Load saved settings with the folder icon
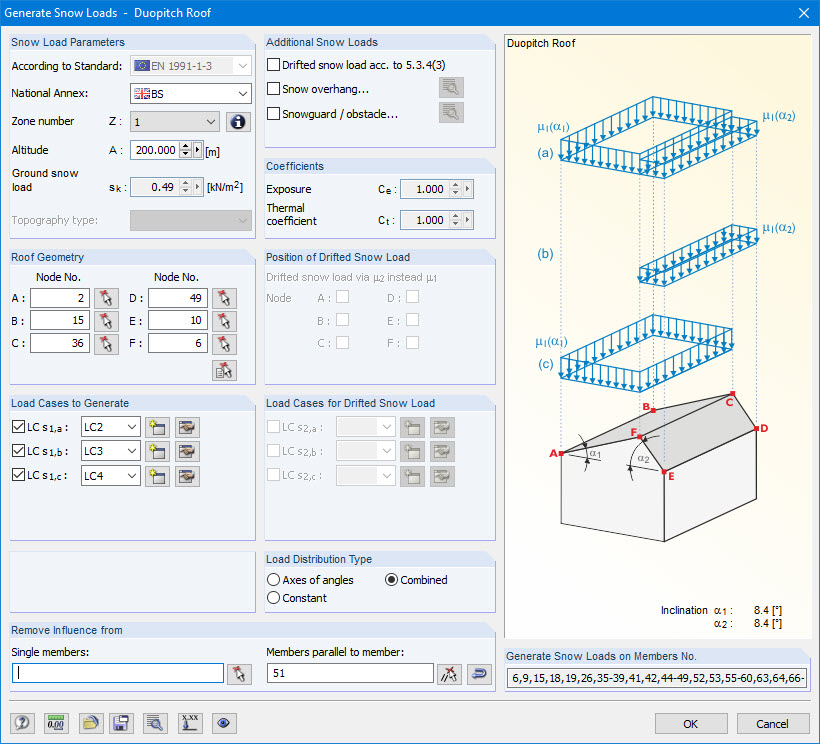Screen dimensions: 820x744 click(91, 722)
